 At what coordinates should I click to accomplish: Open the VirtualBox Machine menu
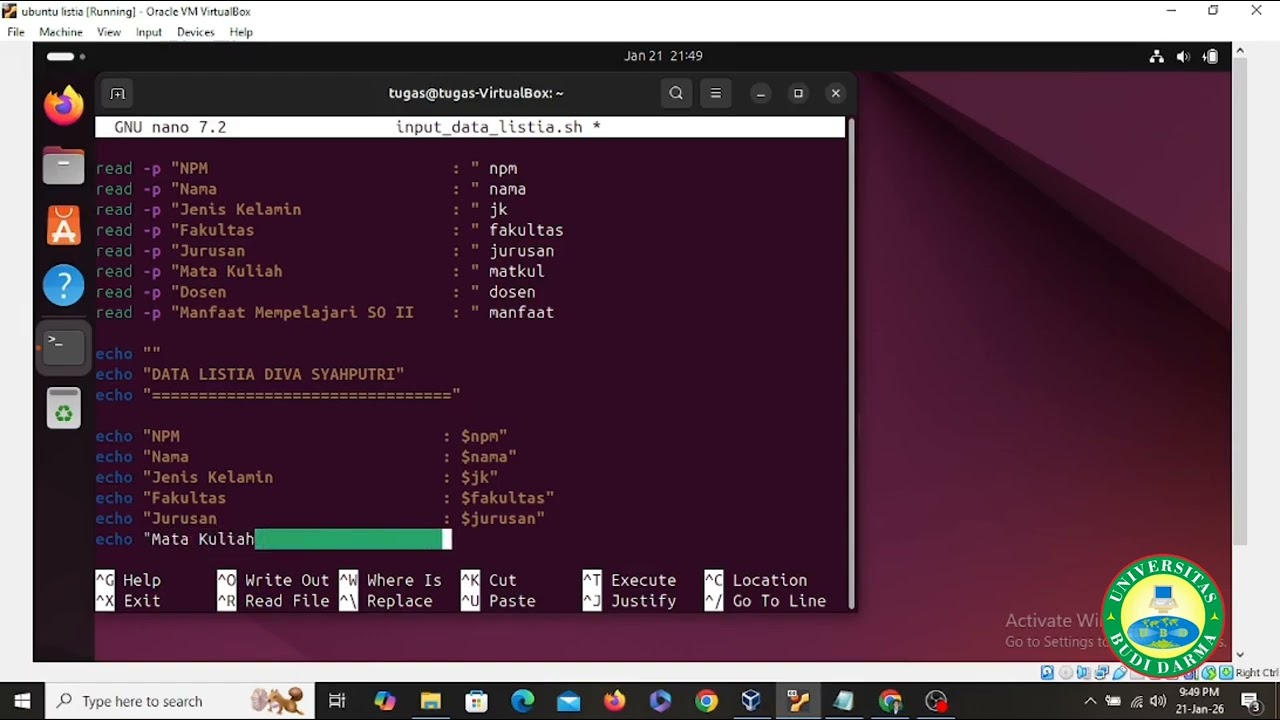click(61, 32)
